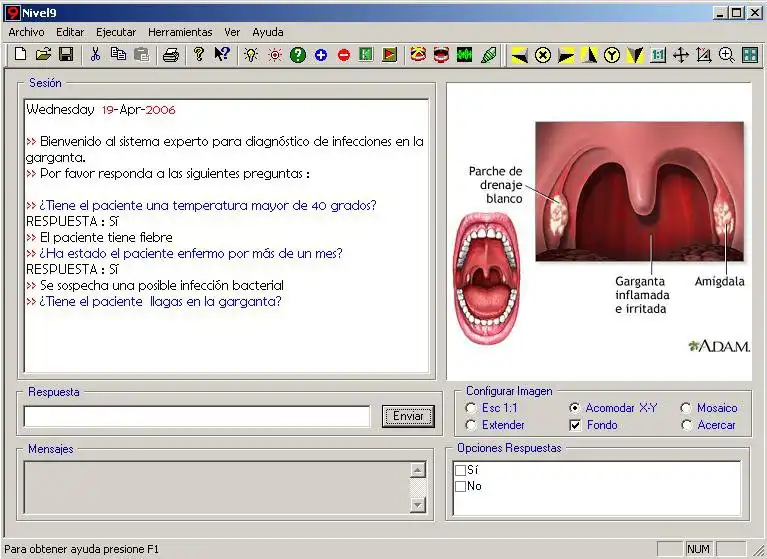Copy using the two-pages icon
767x559 pixels.
(x=118, y=54)
